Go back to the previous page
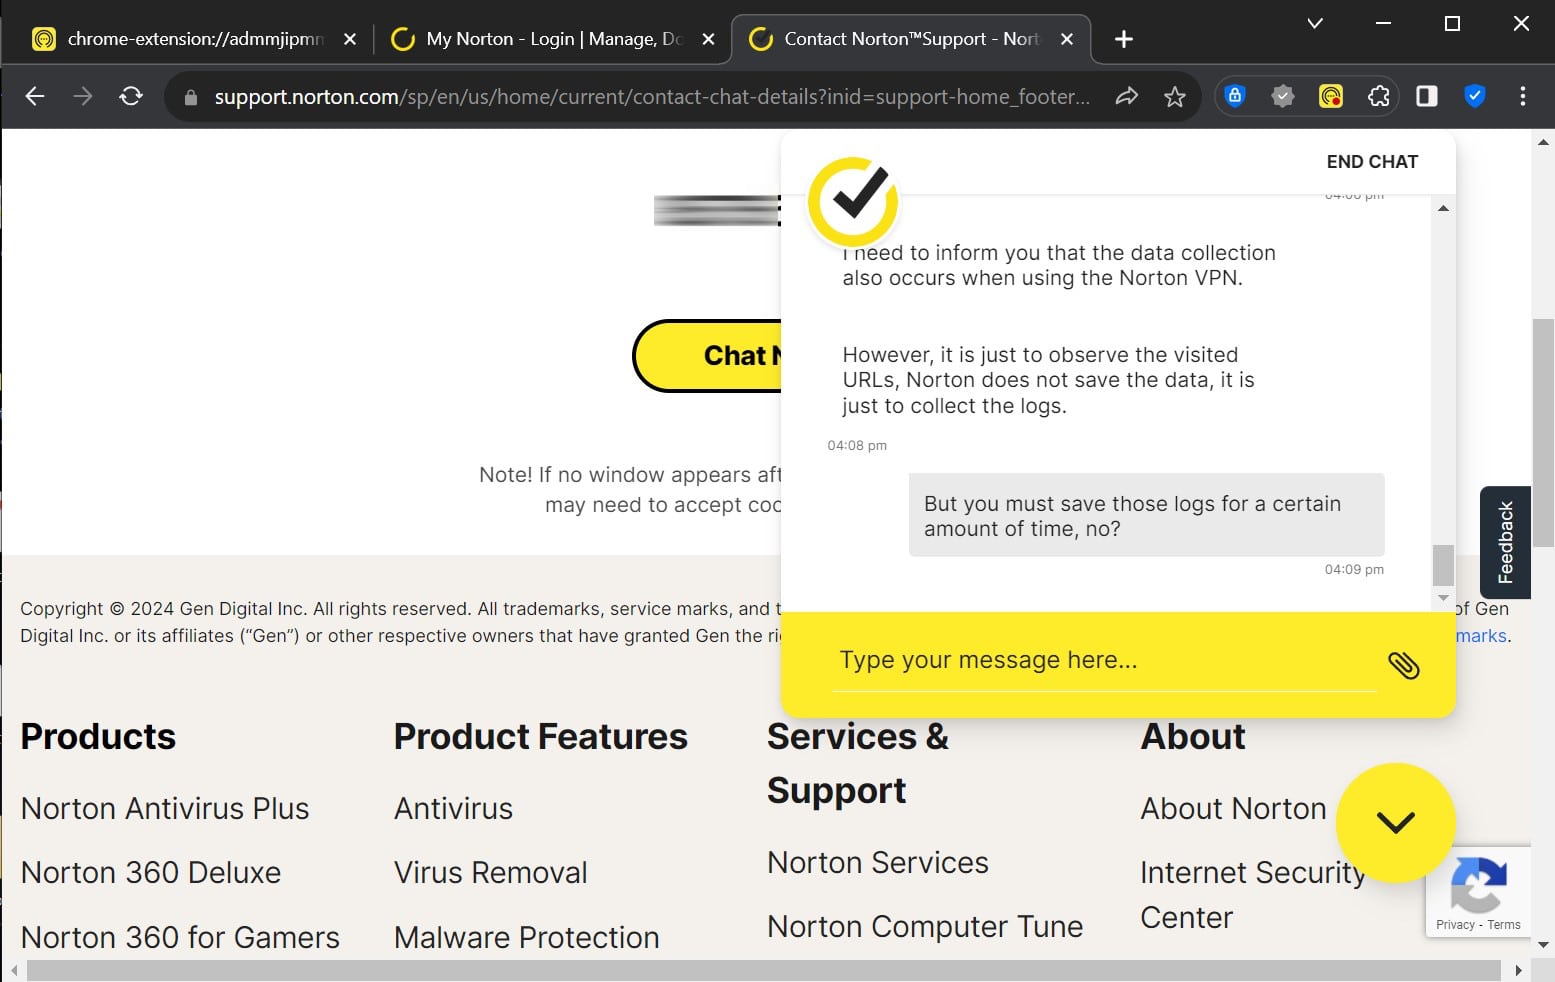1555x982 pixels. (35, 96)
